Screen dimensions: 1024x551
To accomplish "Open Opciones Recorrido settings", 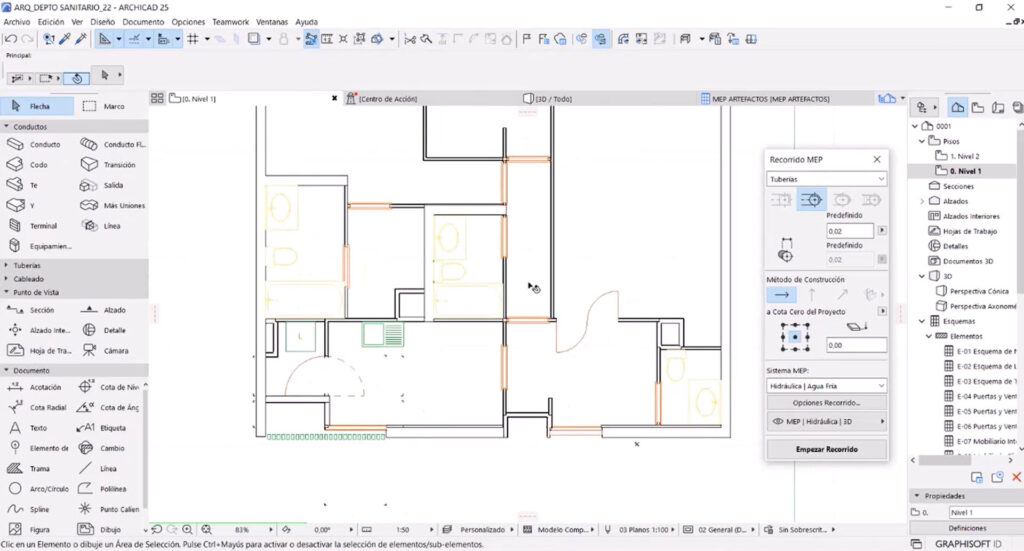I will pyautogui.click(x=826, y=403).
